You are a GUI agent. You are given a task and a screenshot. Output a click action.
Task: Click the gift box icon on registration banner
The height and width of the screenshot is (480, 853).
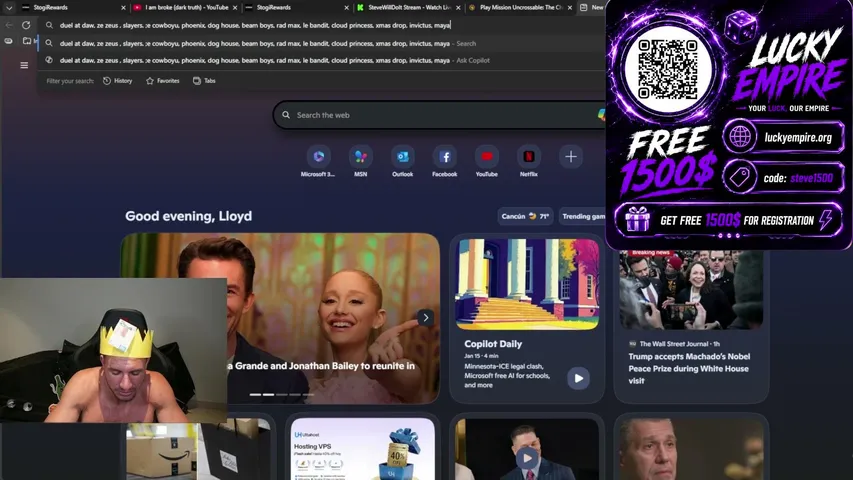[637, 219]
